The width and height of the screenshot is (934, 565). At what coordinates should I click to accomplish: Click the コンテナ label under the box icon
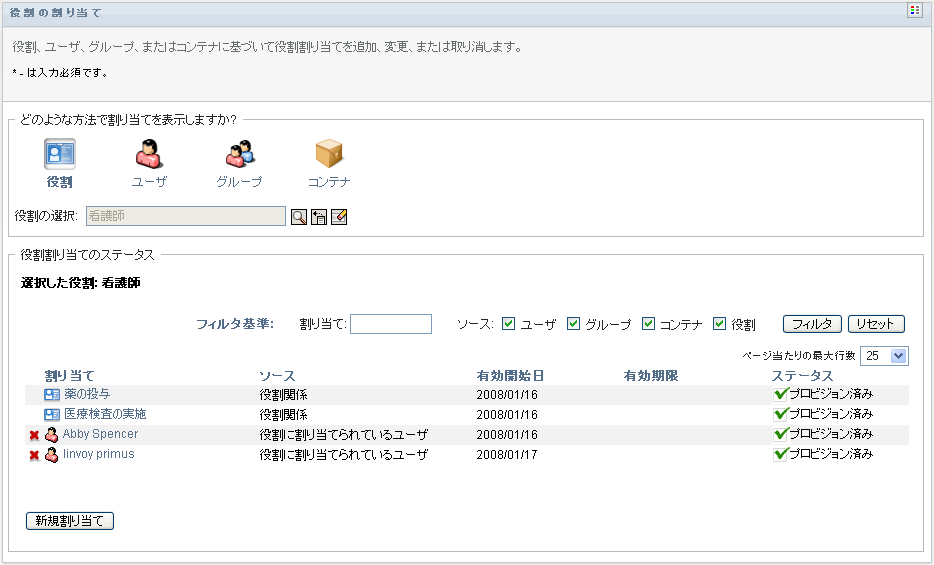pos(329,182)
